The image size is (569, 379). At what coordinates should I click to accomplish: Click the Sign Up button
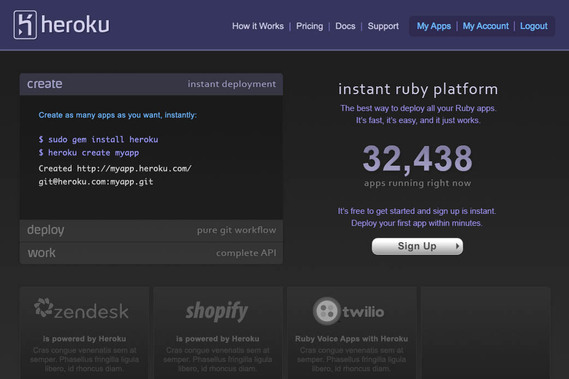(417, 246)
